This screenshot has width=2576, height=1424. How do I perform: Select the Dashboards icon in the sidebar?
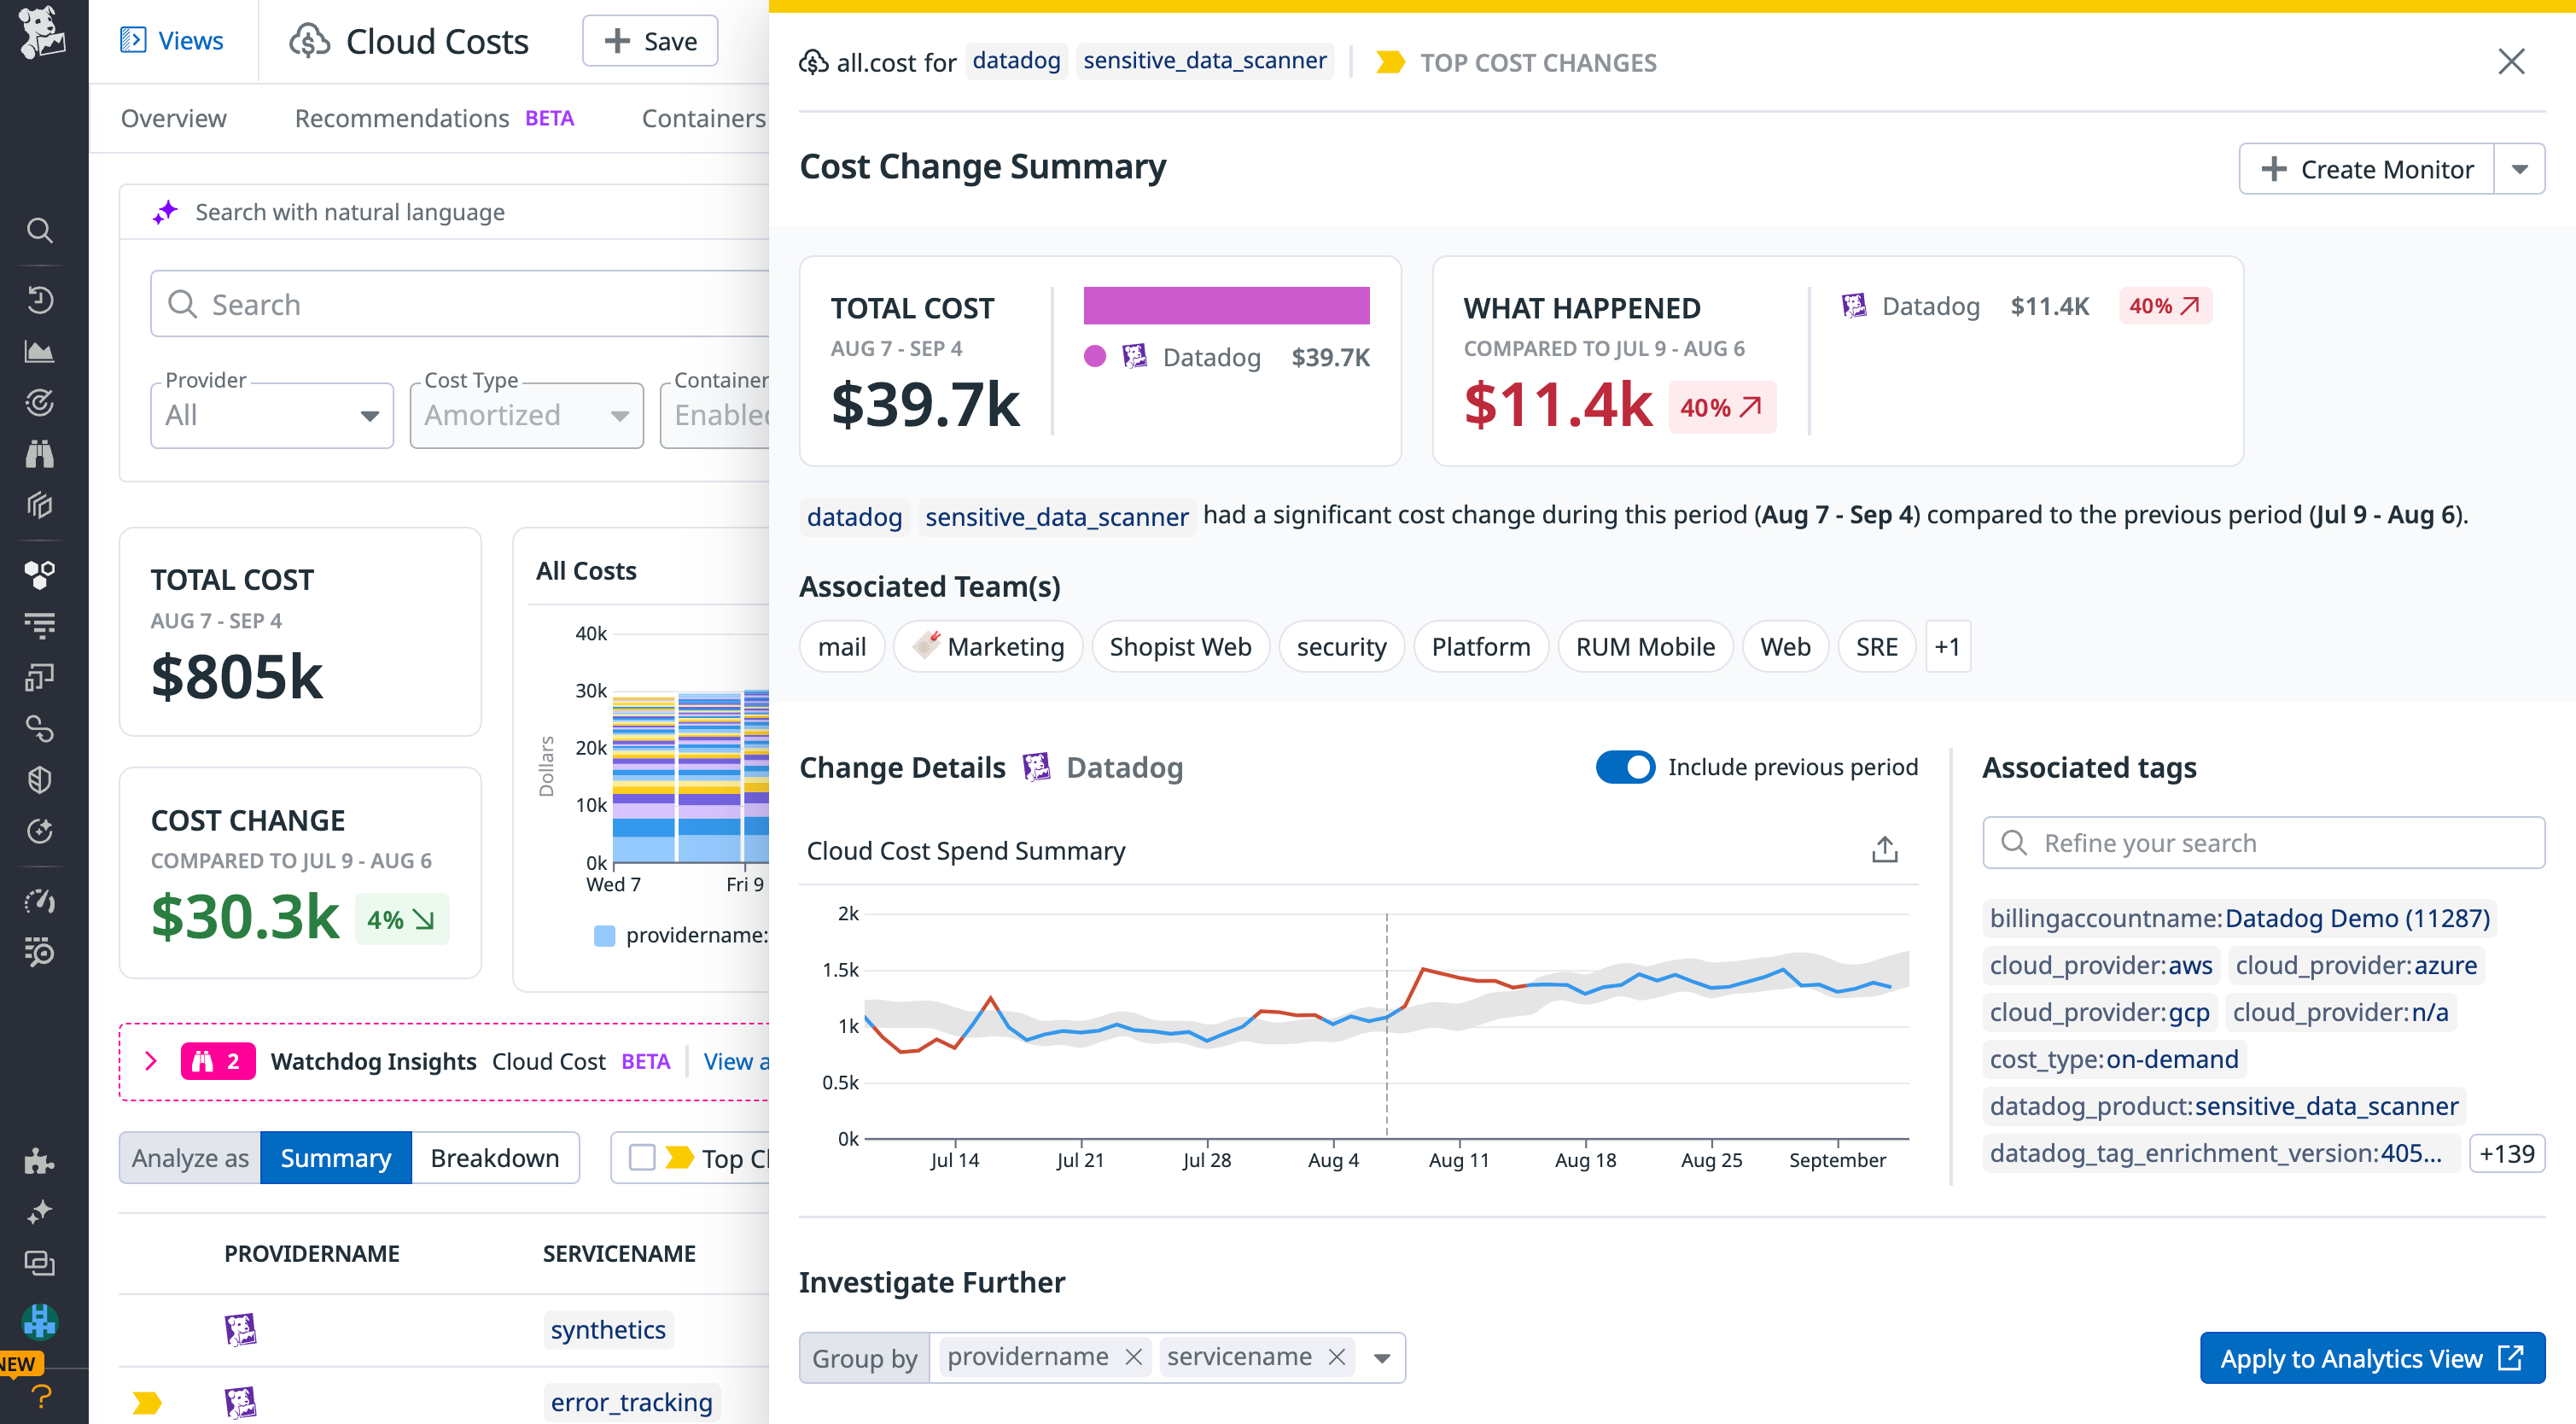tap(40, 351)
